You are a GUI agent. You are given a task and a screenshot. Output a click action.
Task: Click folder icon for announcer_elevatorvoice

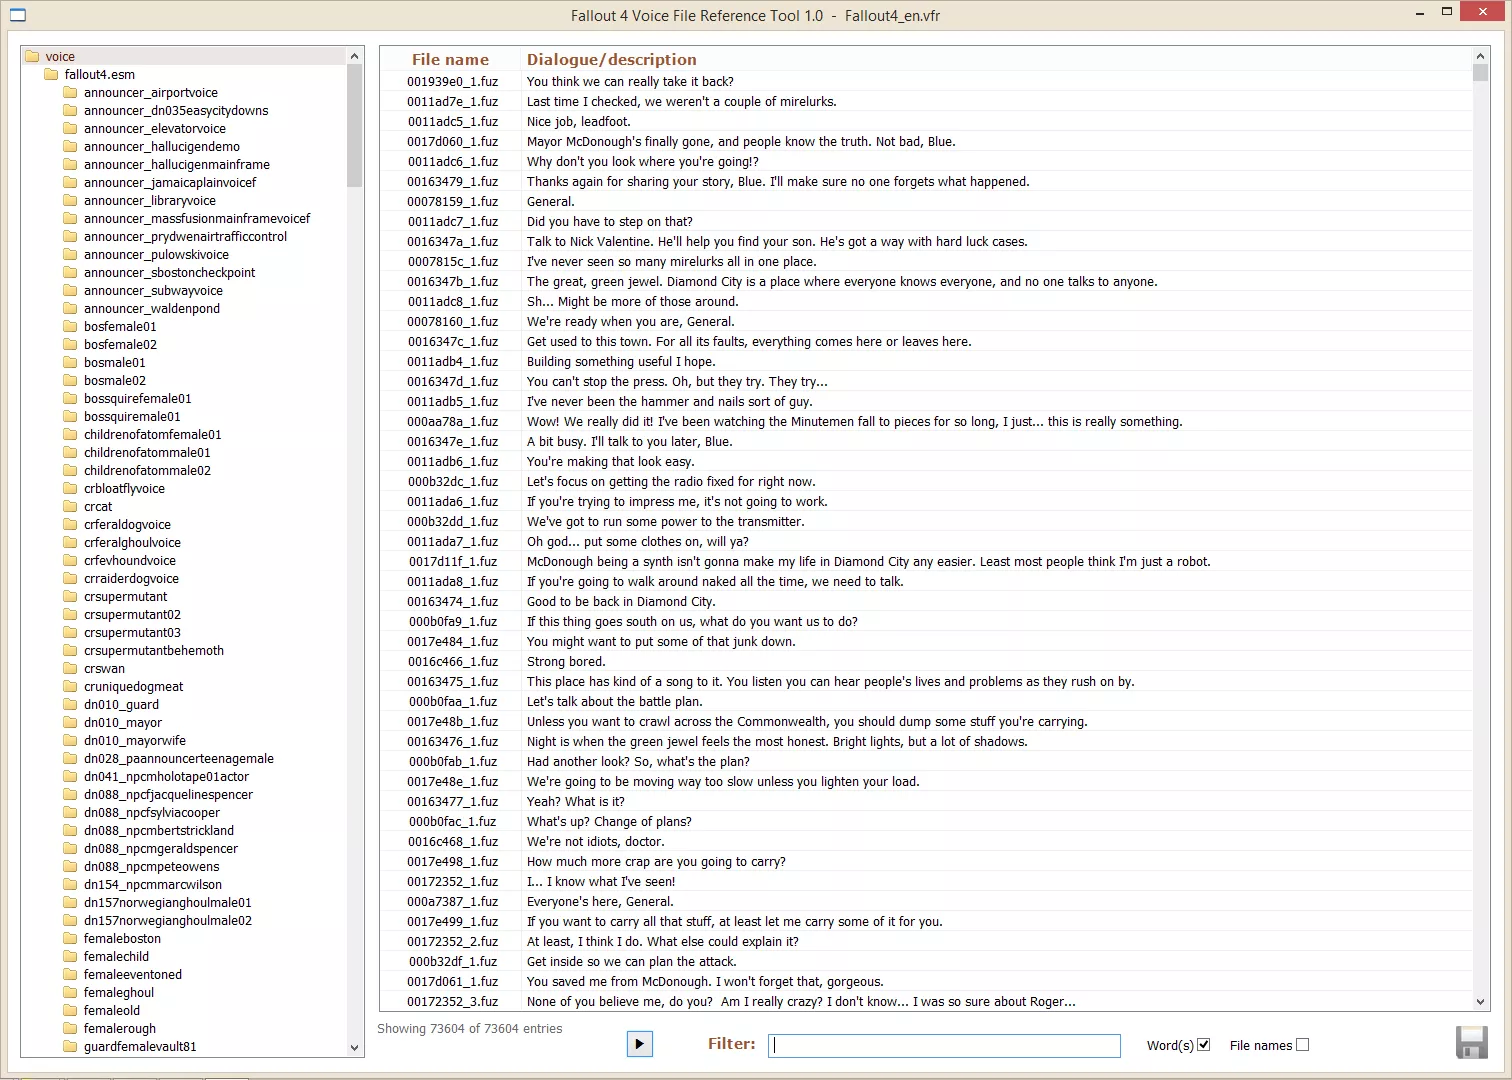coord(70,128)
